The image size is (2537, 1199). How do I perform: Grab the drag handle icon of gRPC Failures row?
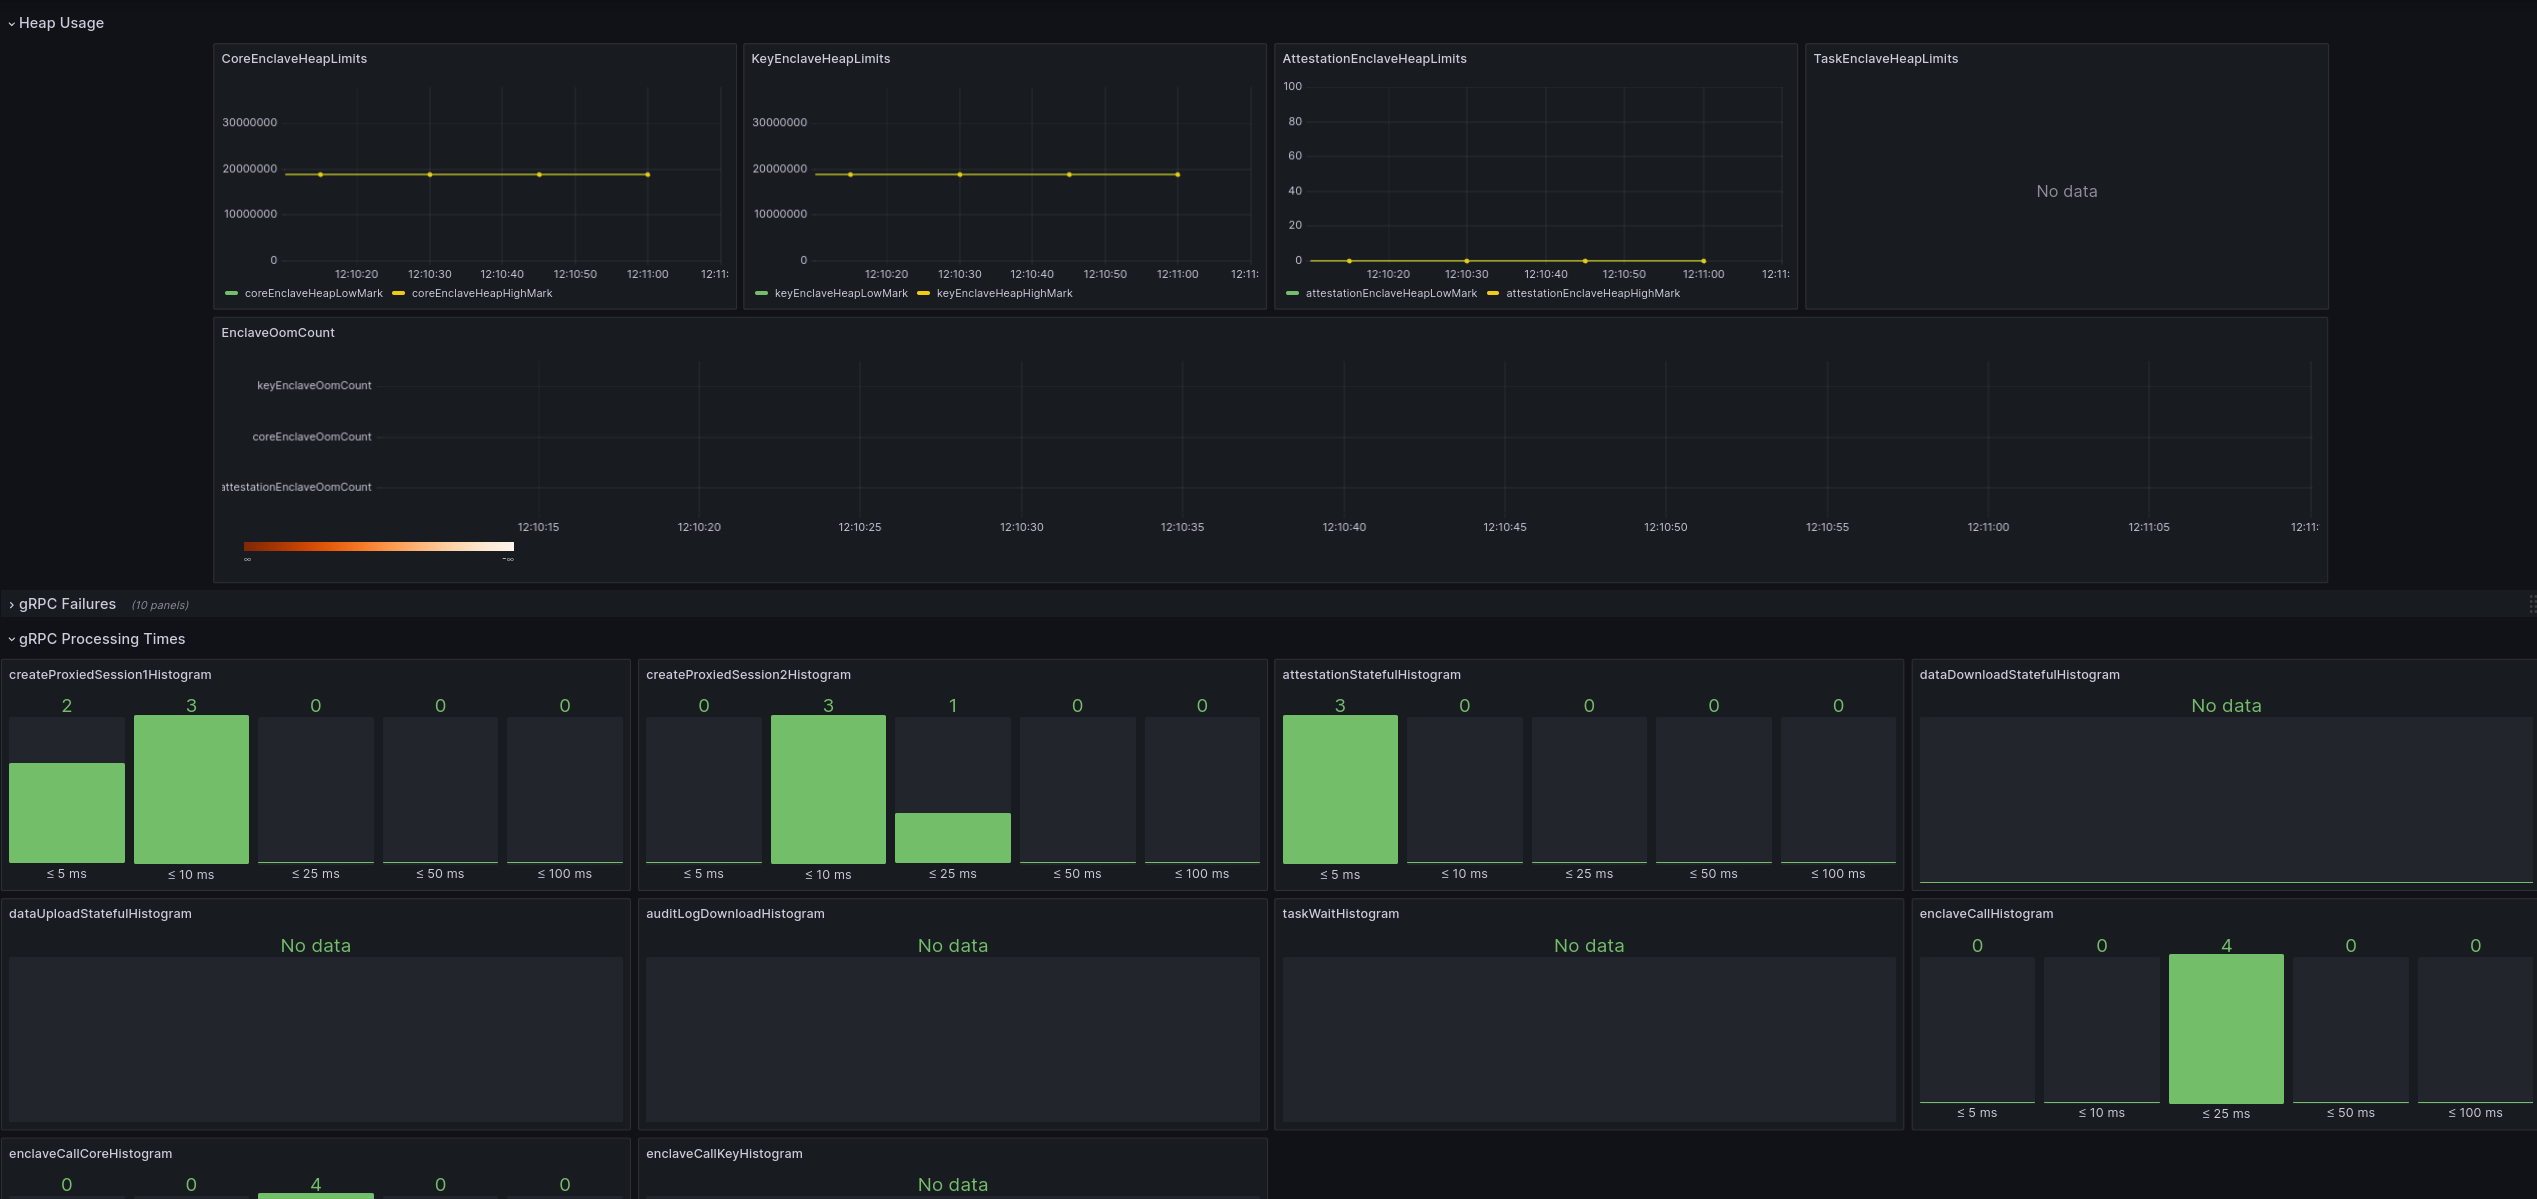click(x=2531, y=604)
